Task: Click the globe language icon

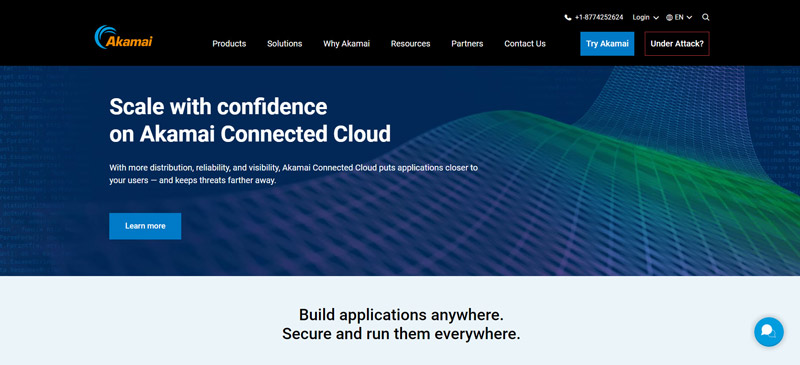Action: (x=669, y=17)
